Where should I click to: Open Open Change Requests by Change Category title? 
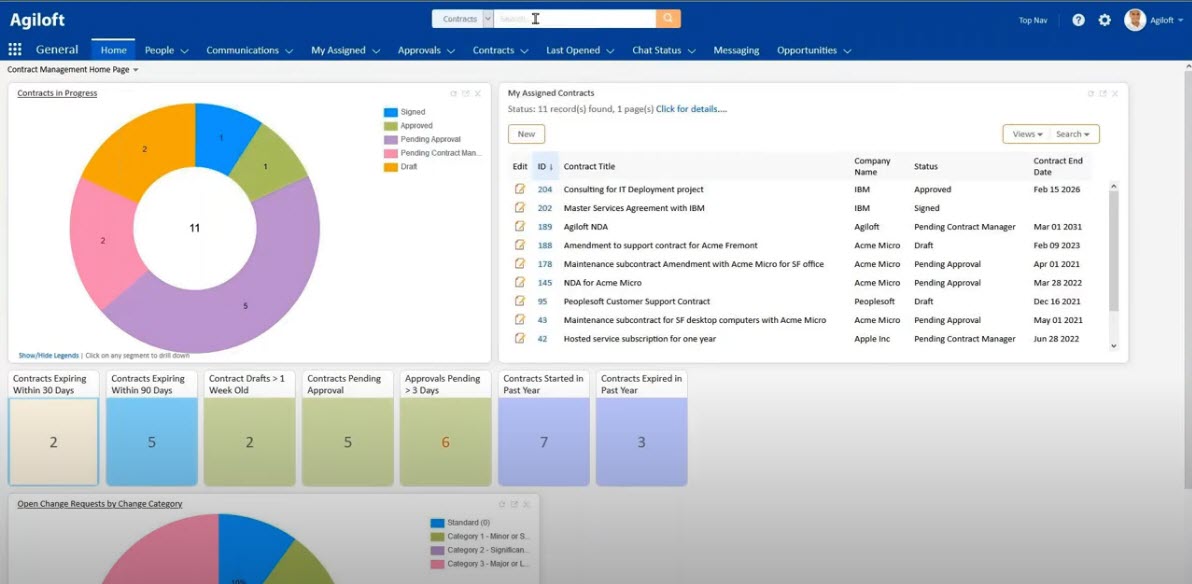[100, 503]
